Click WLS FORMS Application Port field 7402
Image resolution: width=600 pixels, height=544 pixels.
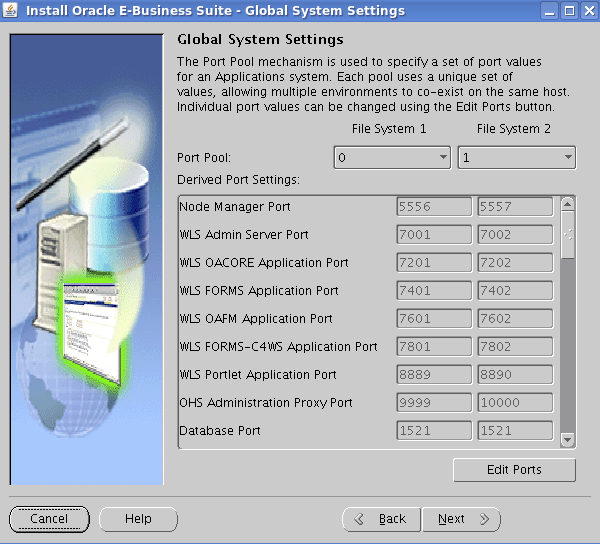(515, 290)
